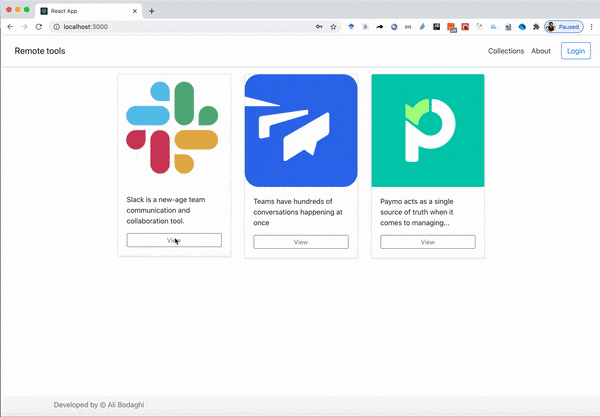
Task: Click the blue hexagon extension icon
Action: coord(522,27)
